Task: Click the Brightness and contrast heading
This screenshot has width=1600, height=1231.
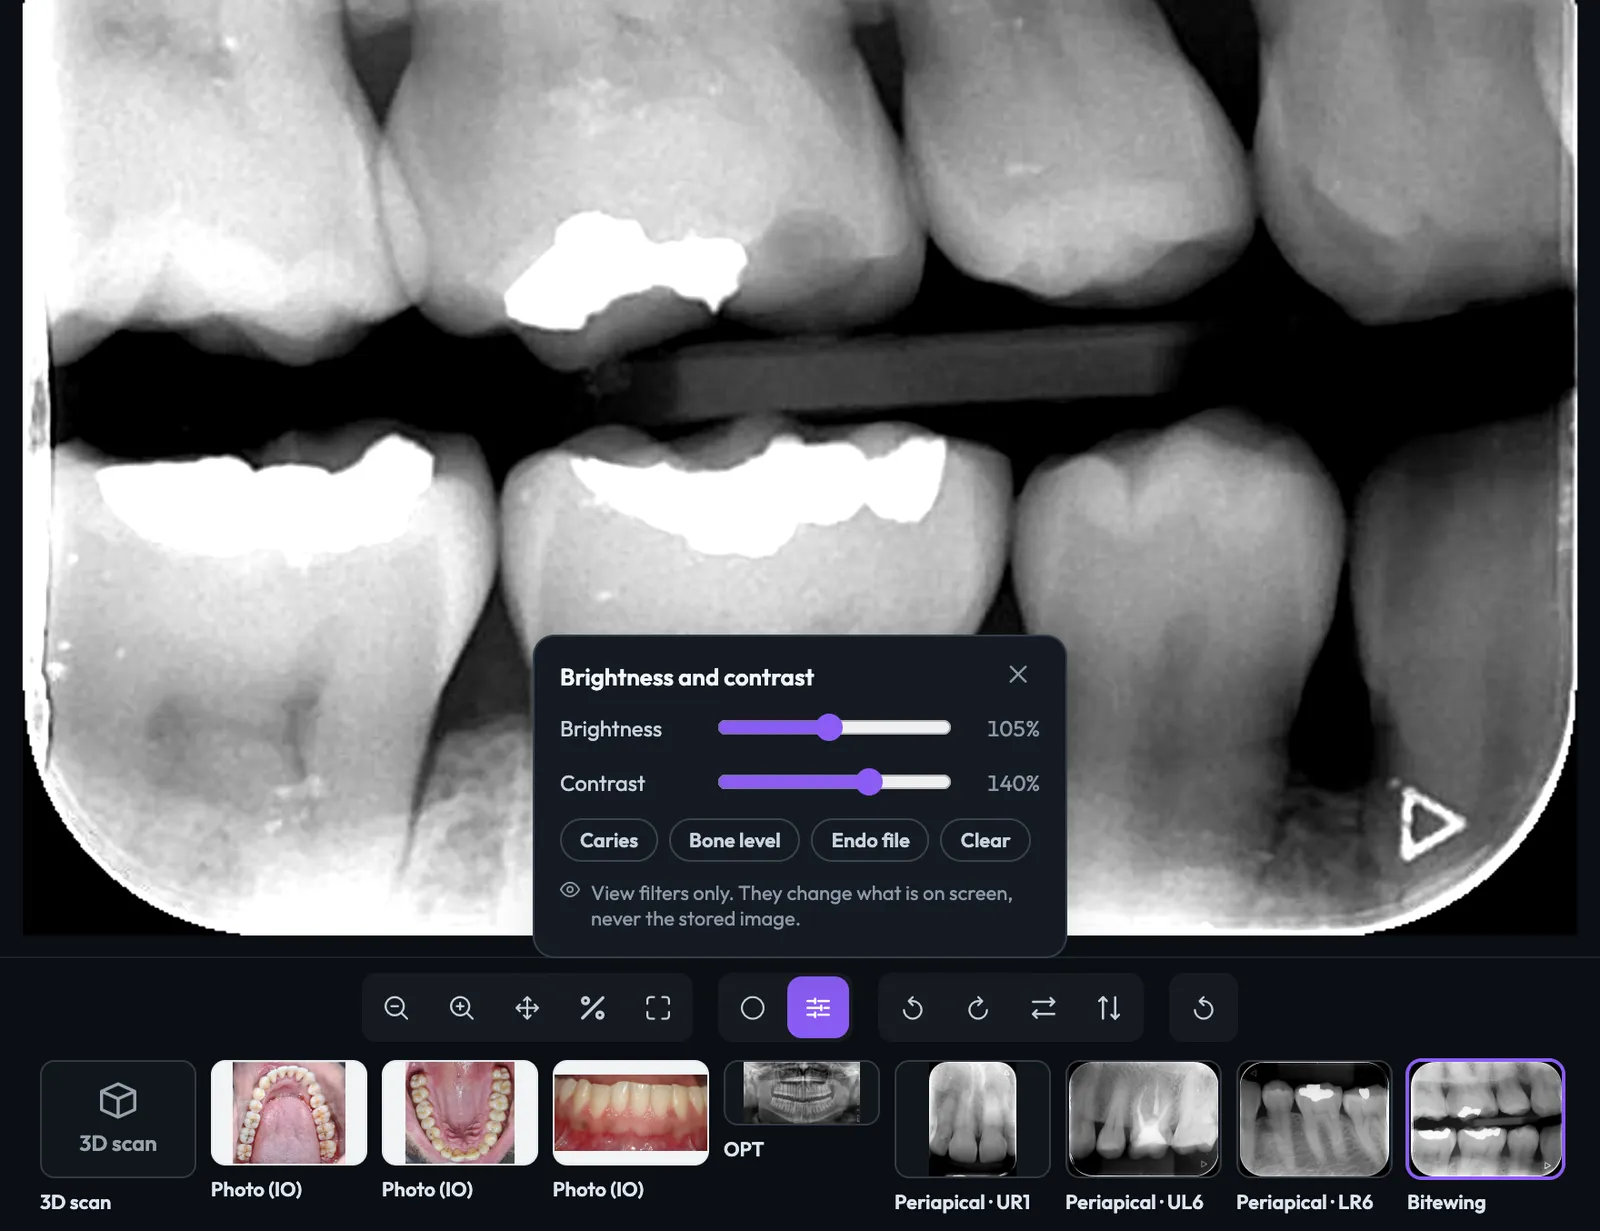Action: (687, 677)
